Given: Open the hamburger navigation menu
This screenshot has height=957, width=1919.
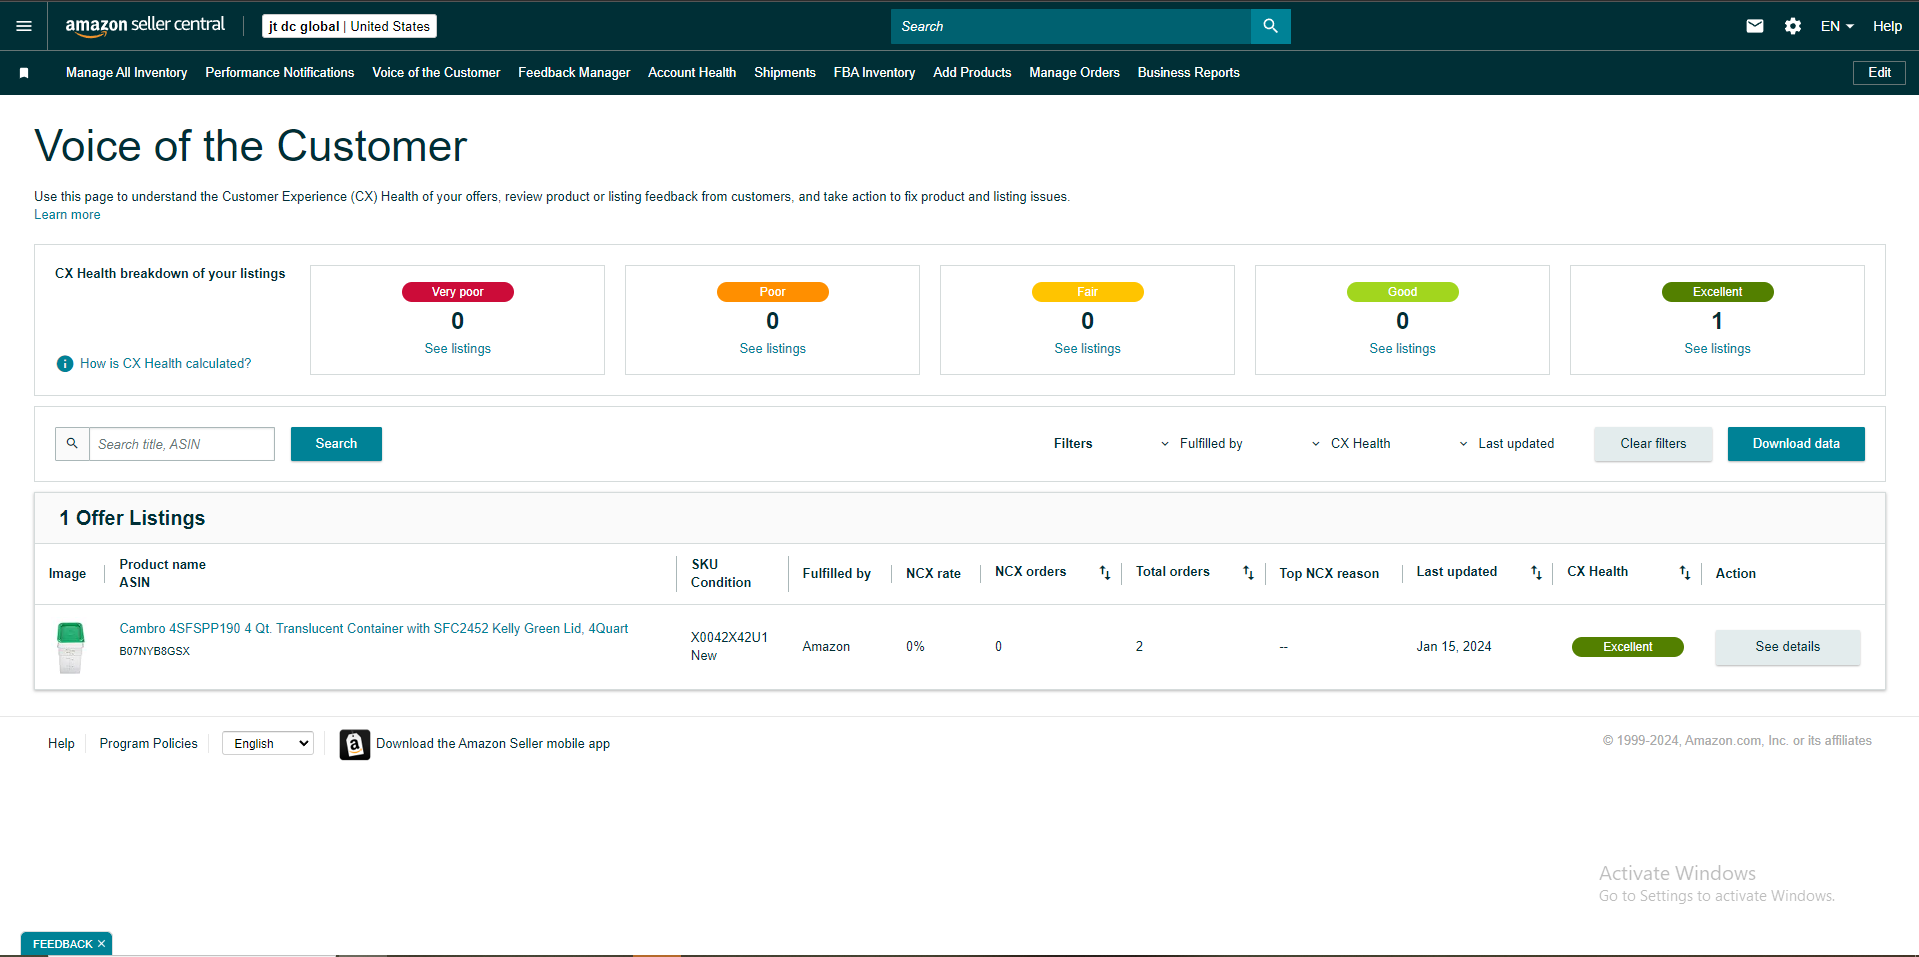Looking at the screenshot, I should tap(24, 26).
